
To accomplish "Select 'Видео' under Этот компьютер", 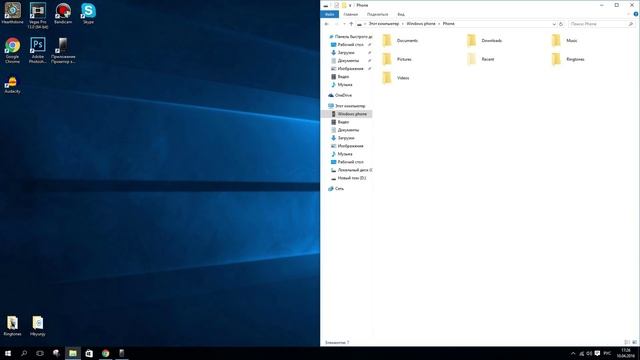I will pyautogui.click(x=340, y=122).
